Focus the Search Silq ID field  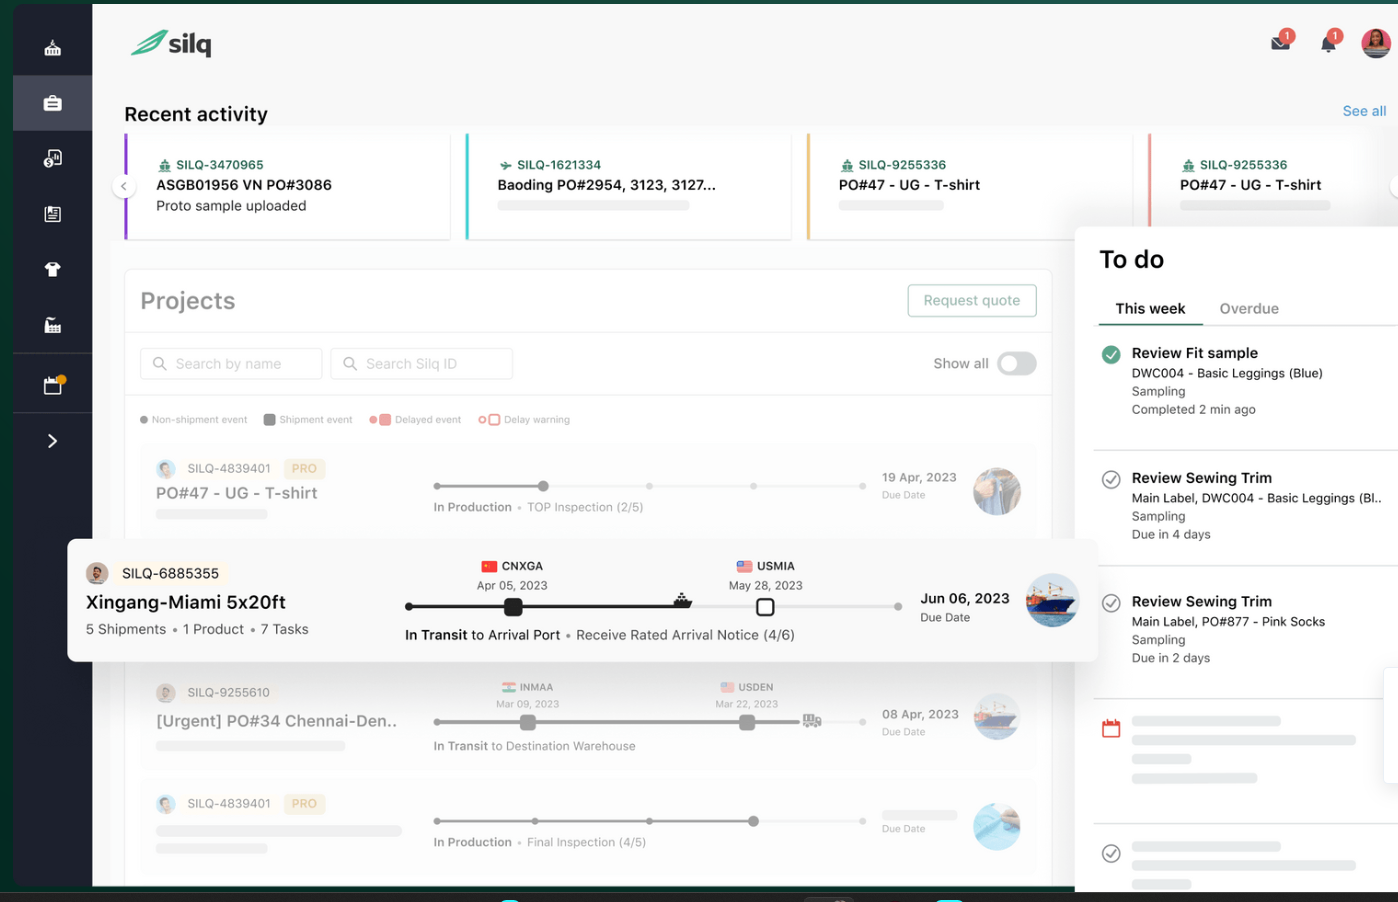coord(421,364)
